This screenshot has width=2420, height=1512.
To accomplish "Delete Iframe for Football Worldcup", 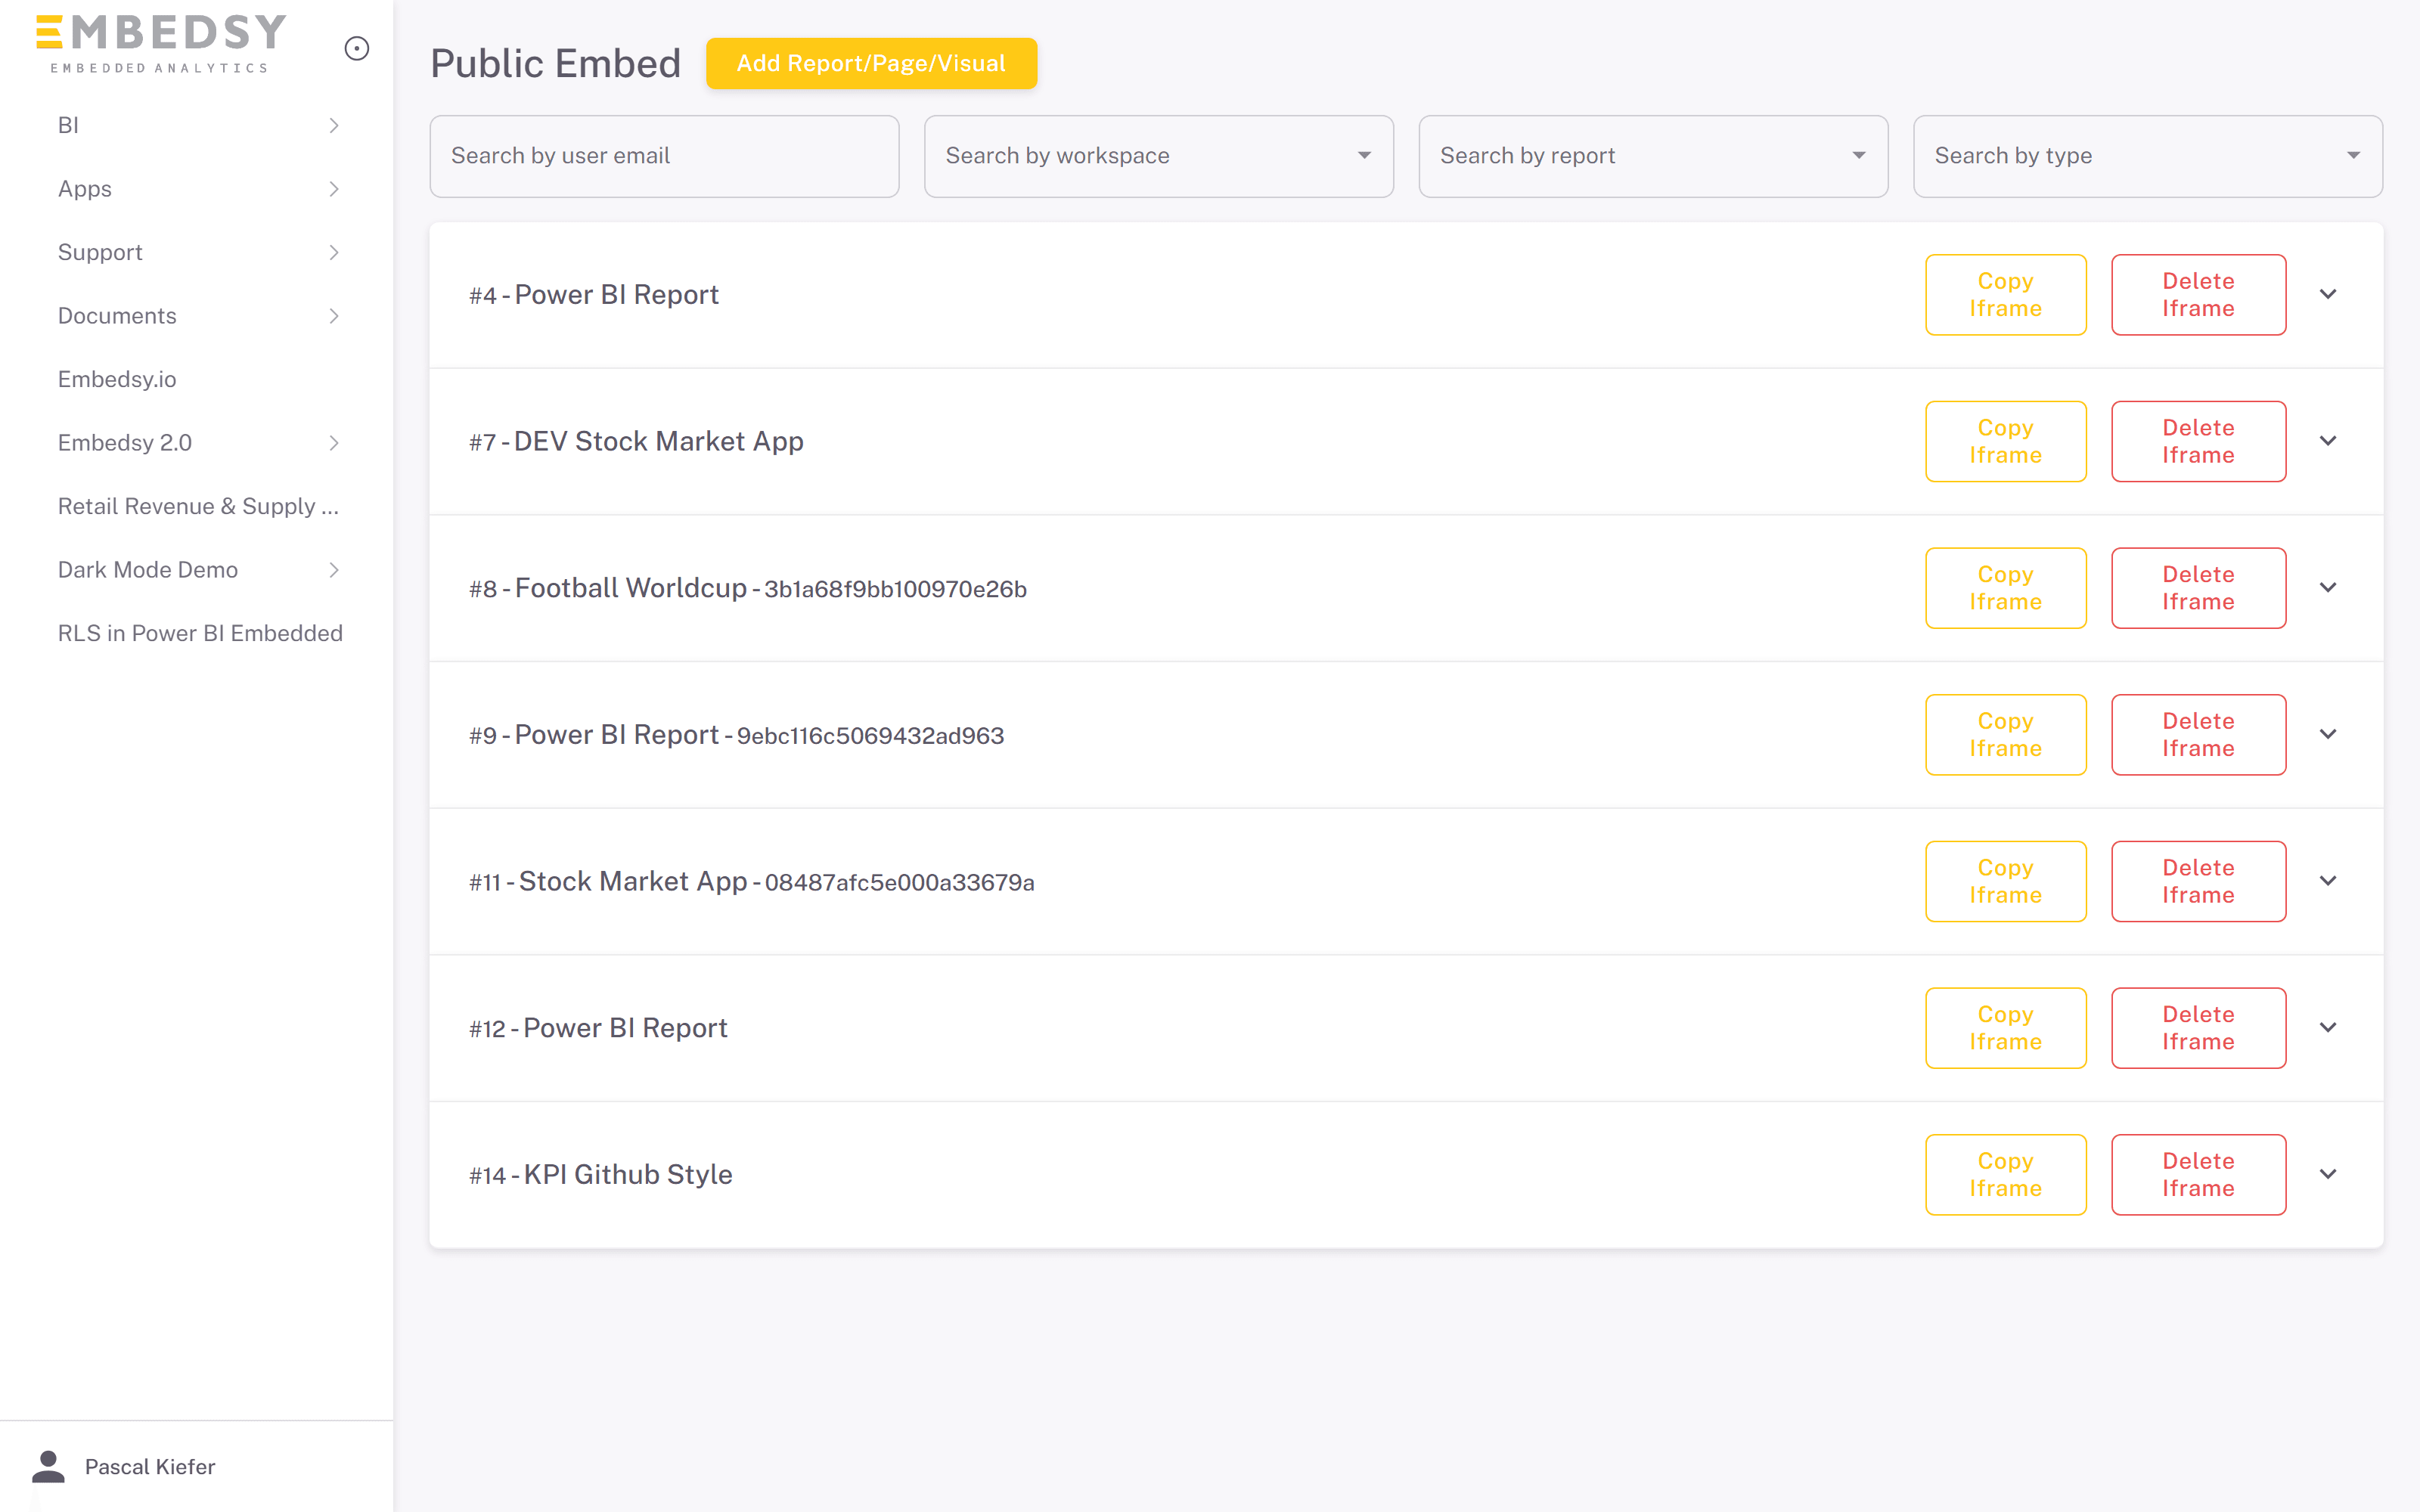I will click(2198, 588).
